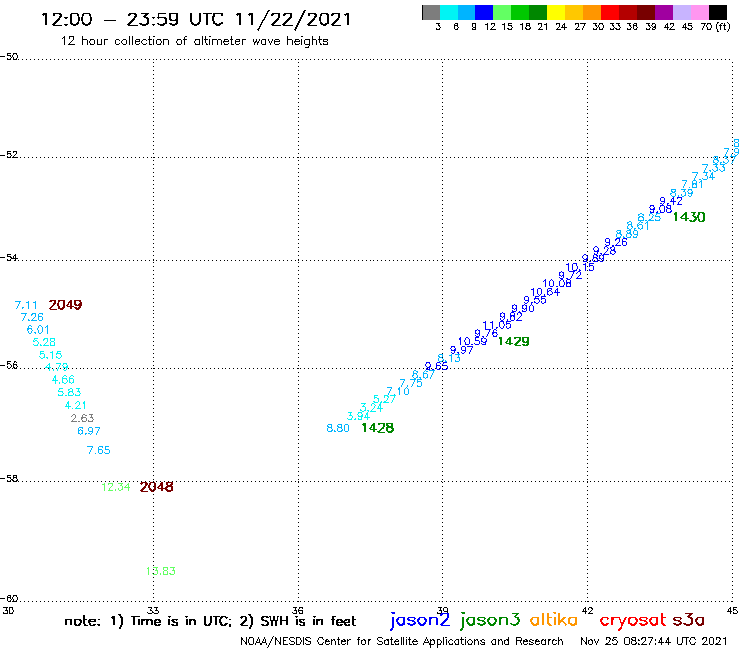Select wave height value '4.21'
This screenshot has width=740, height=650.
[x=76, y=405]
